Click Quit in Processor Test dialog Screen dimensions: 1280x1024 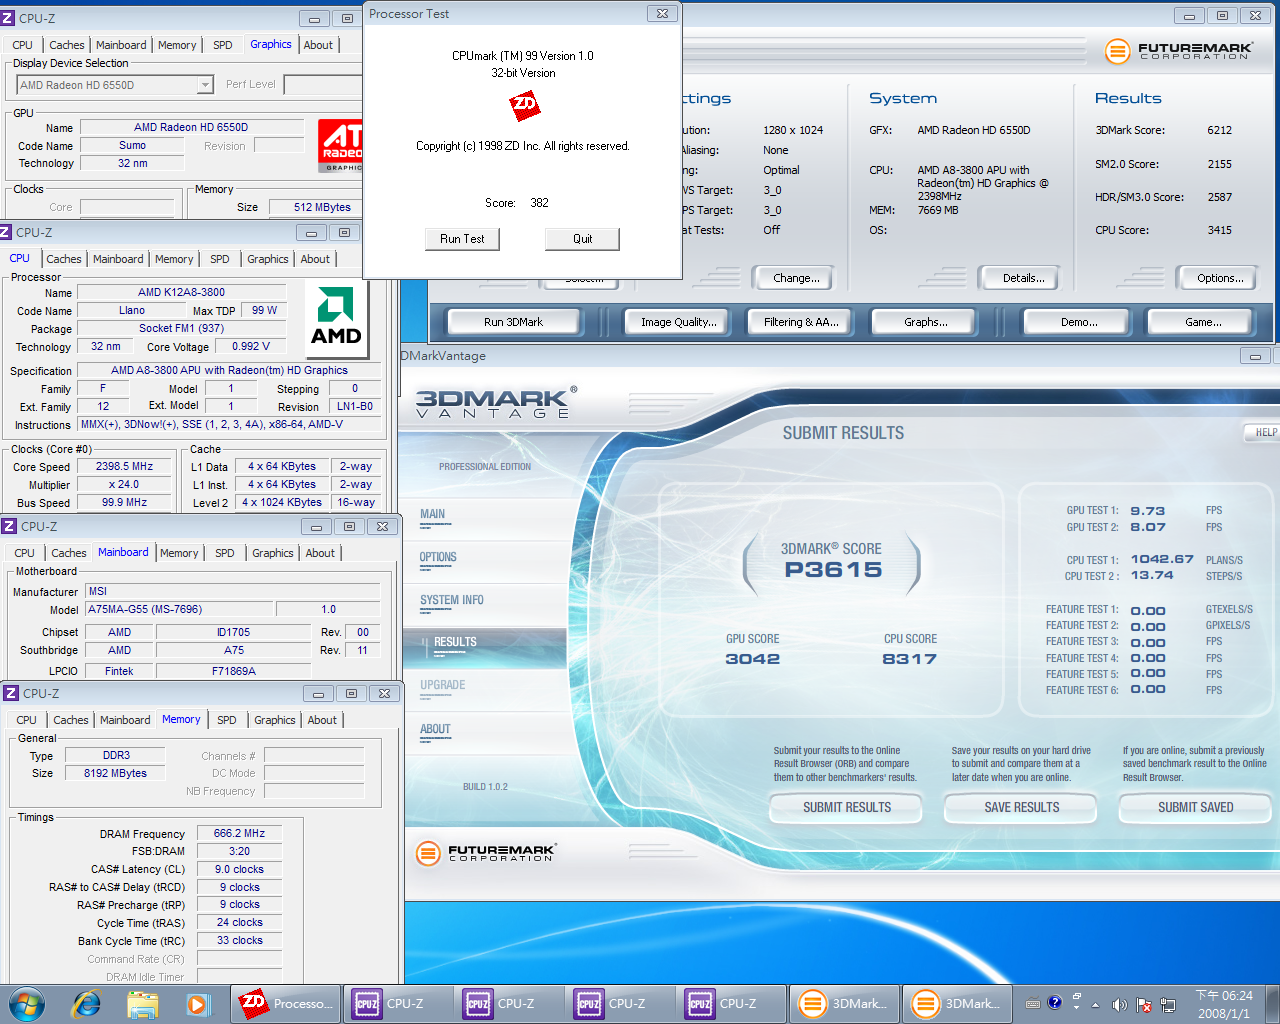(582, 239)
